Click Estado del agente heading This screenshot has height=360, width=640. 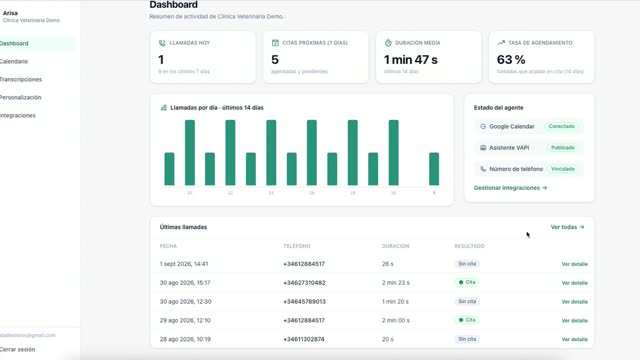498,108
